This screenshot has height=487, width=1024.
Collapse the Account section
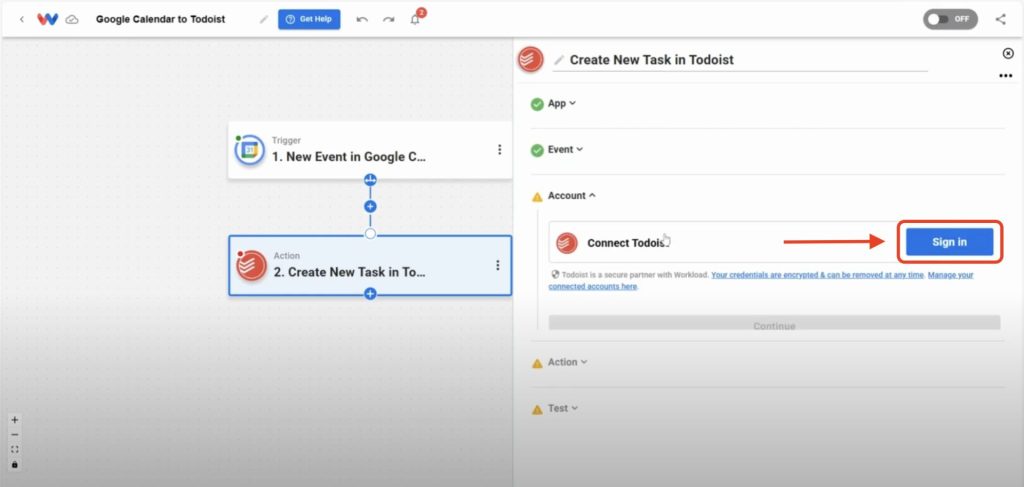point(572,195)
